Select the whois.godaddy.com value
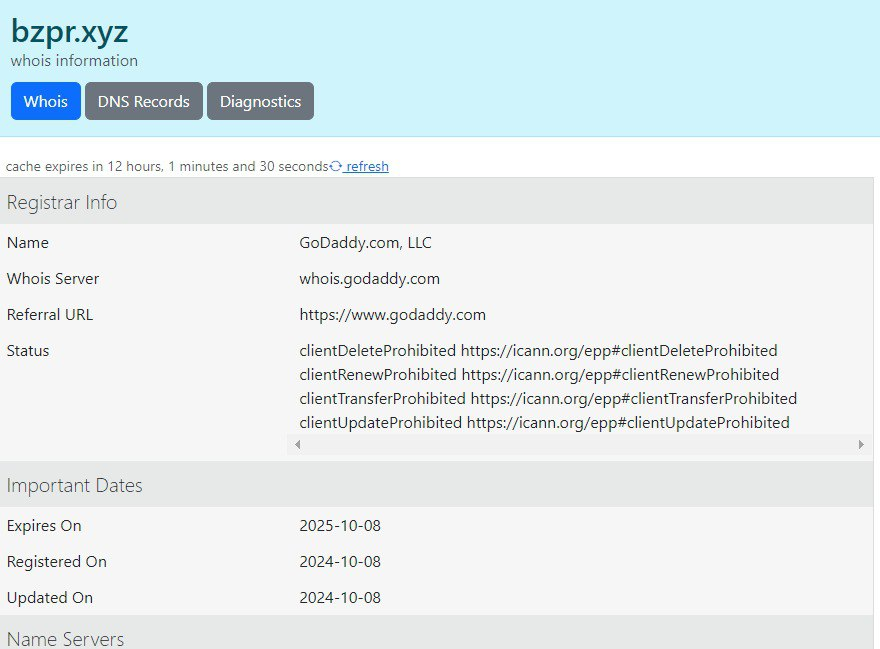The image size is (880, 649). [369, 279]
